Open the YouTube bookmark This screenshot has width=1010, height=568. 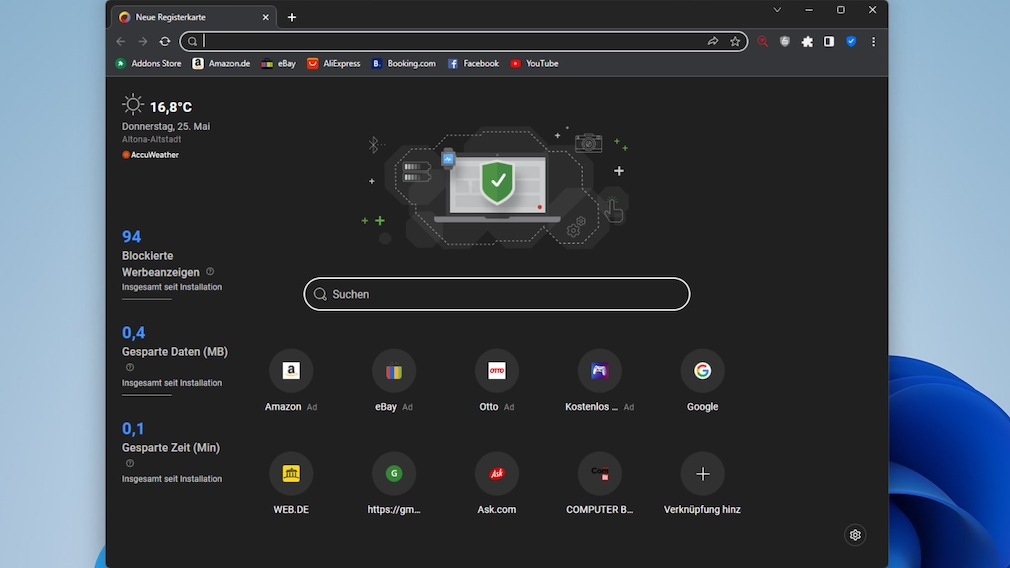tap(534, 63)
